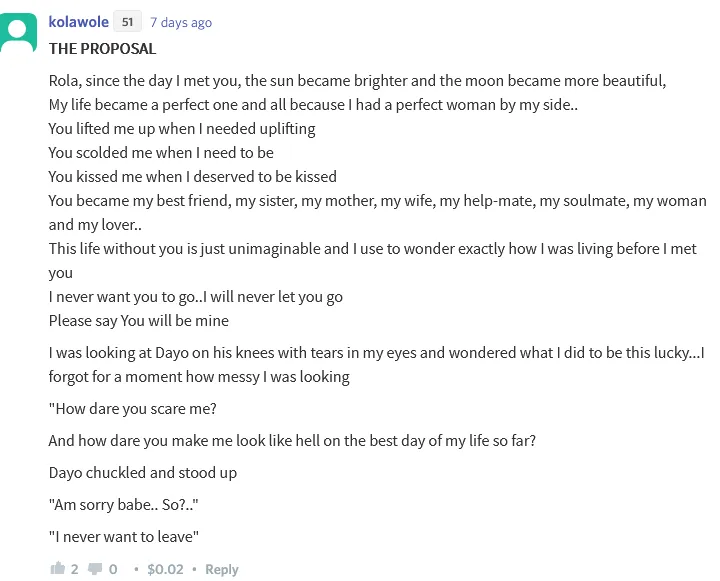Click the quote 'How dare you scare me?'
The width and height of the screenshot is (720, 581).
pyautogui.click(x=133, y=409)
